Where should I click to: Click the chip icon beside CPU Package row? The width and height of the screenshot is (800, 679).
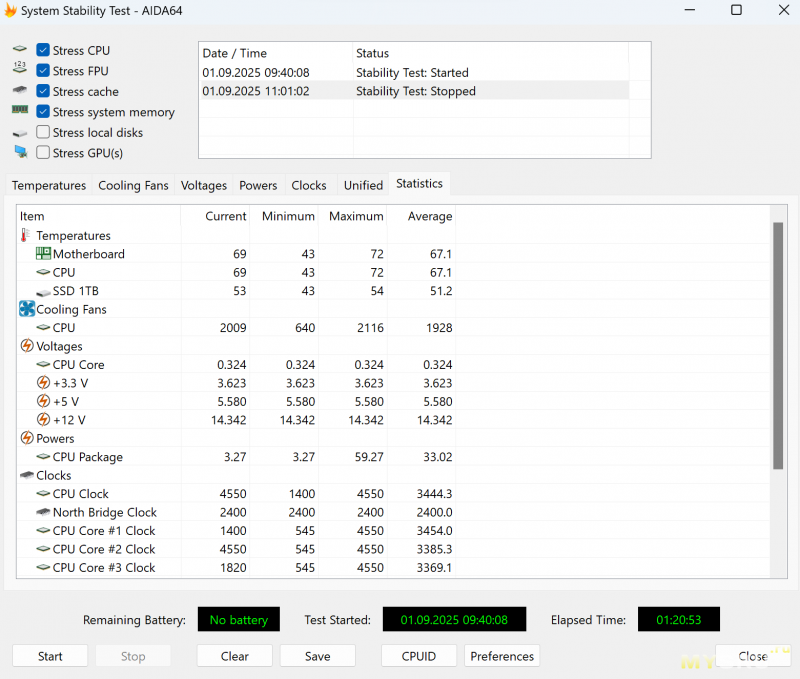[43, 457]
